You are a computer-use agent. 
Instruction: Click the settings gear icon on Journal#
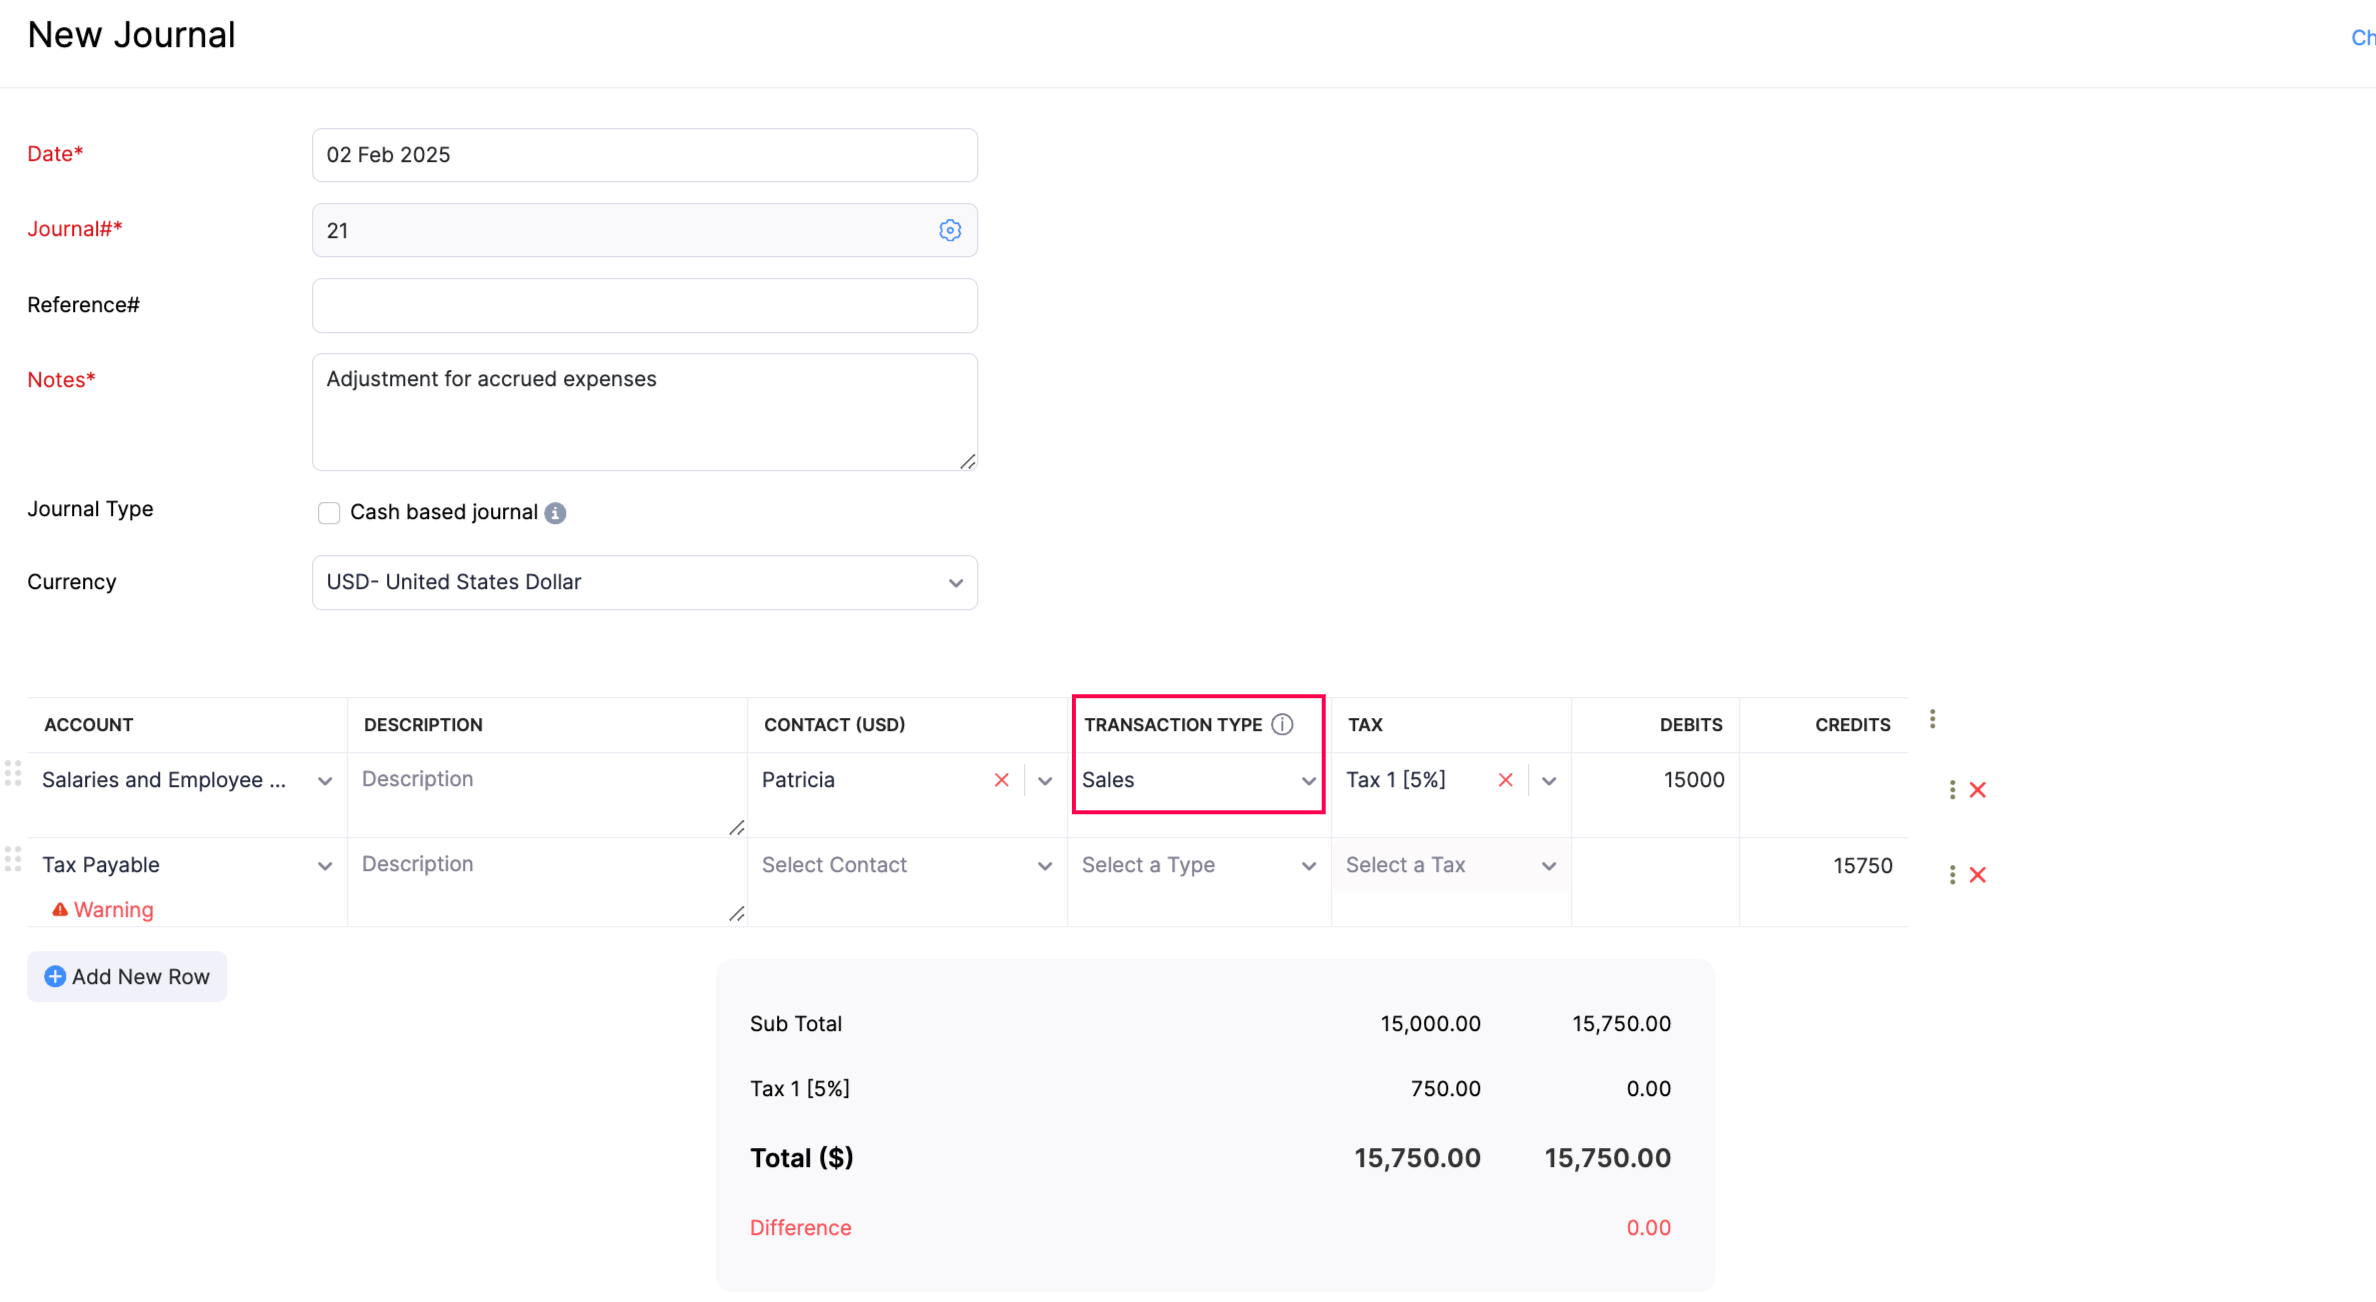[949, 229]
